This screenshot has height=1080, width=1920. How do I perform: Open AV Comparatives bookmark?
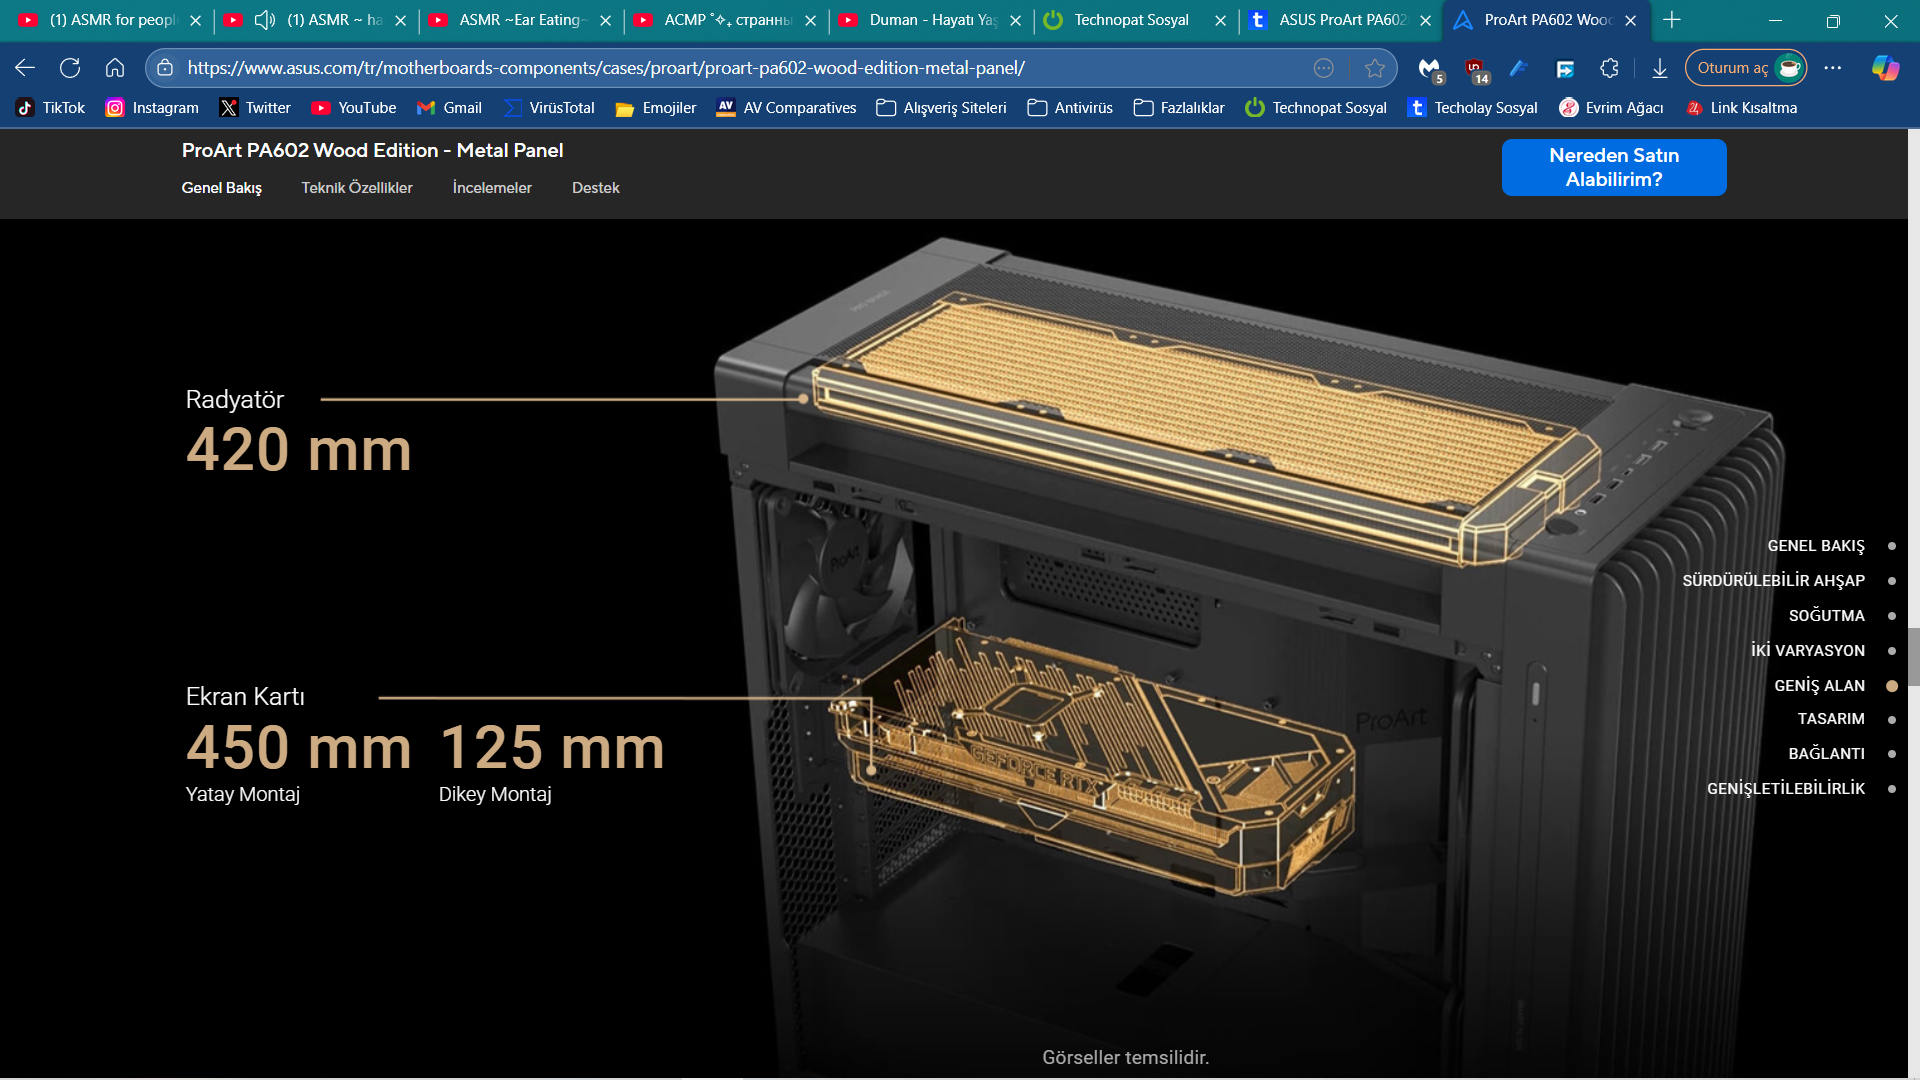pos(786,108)
